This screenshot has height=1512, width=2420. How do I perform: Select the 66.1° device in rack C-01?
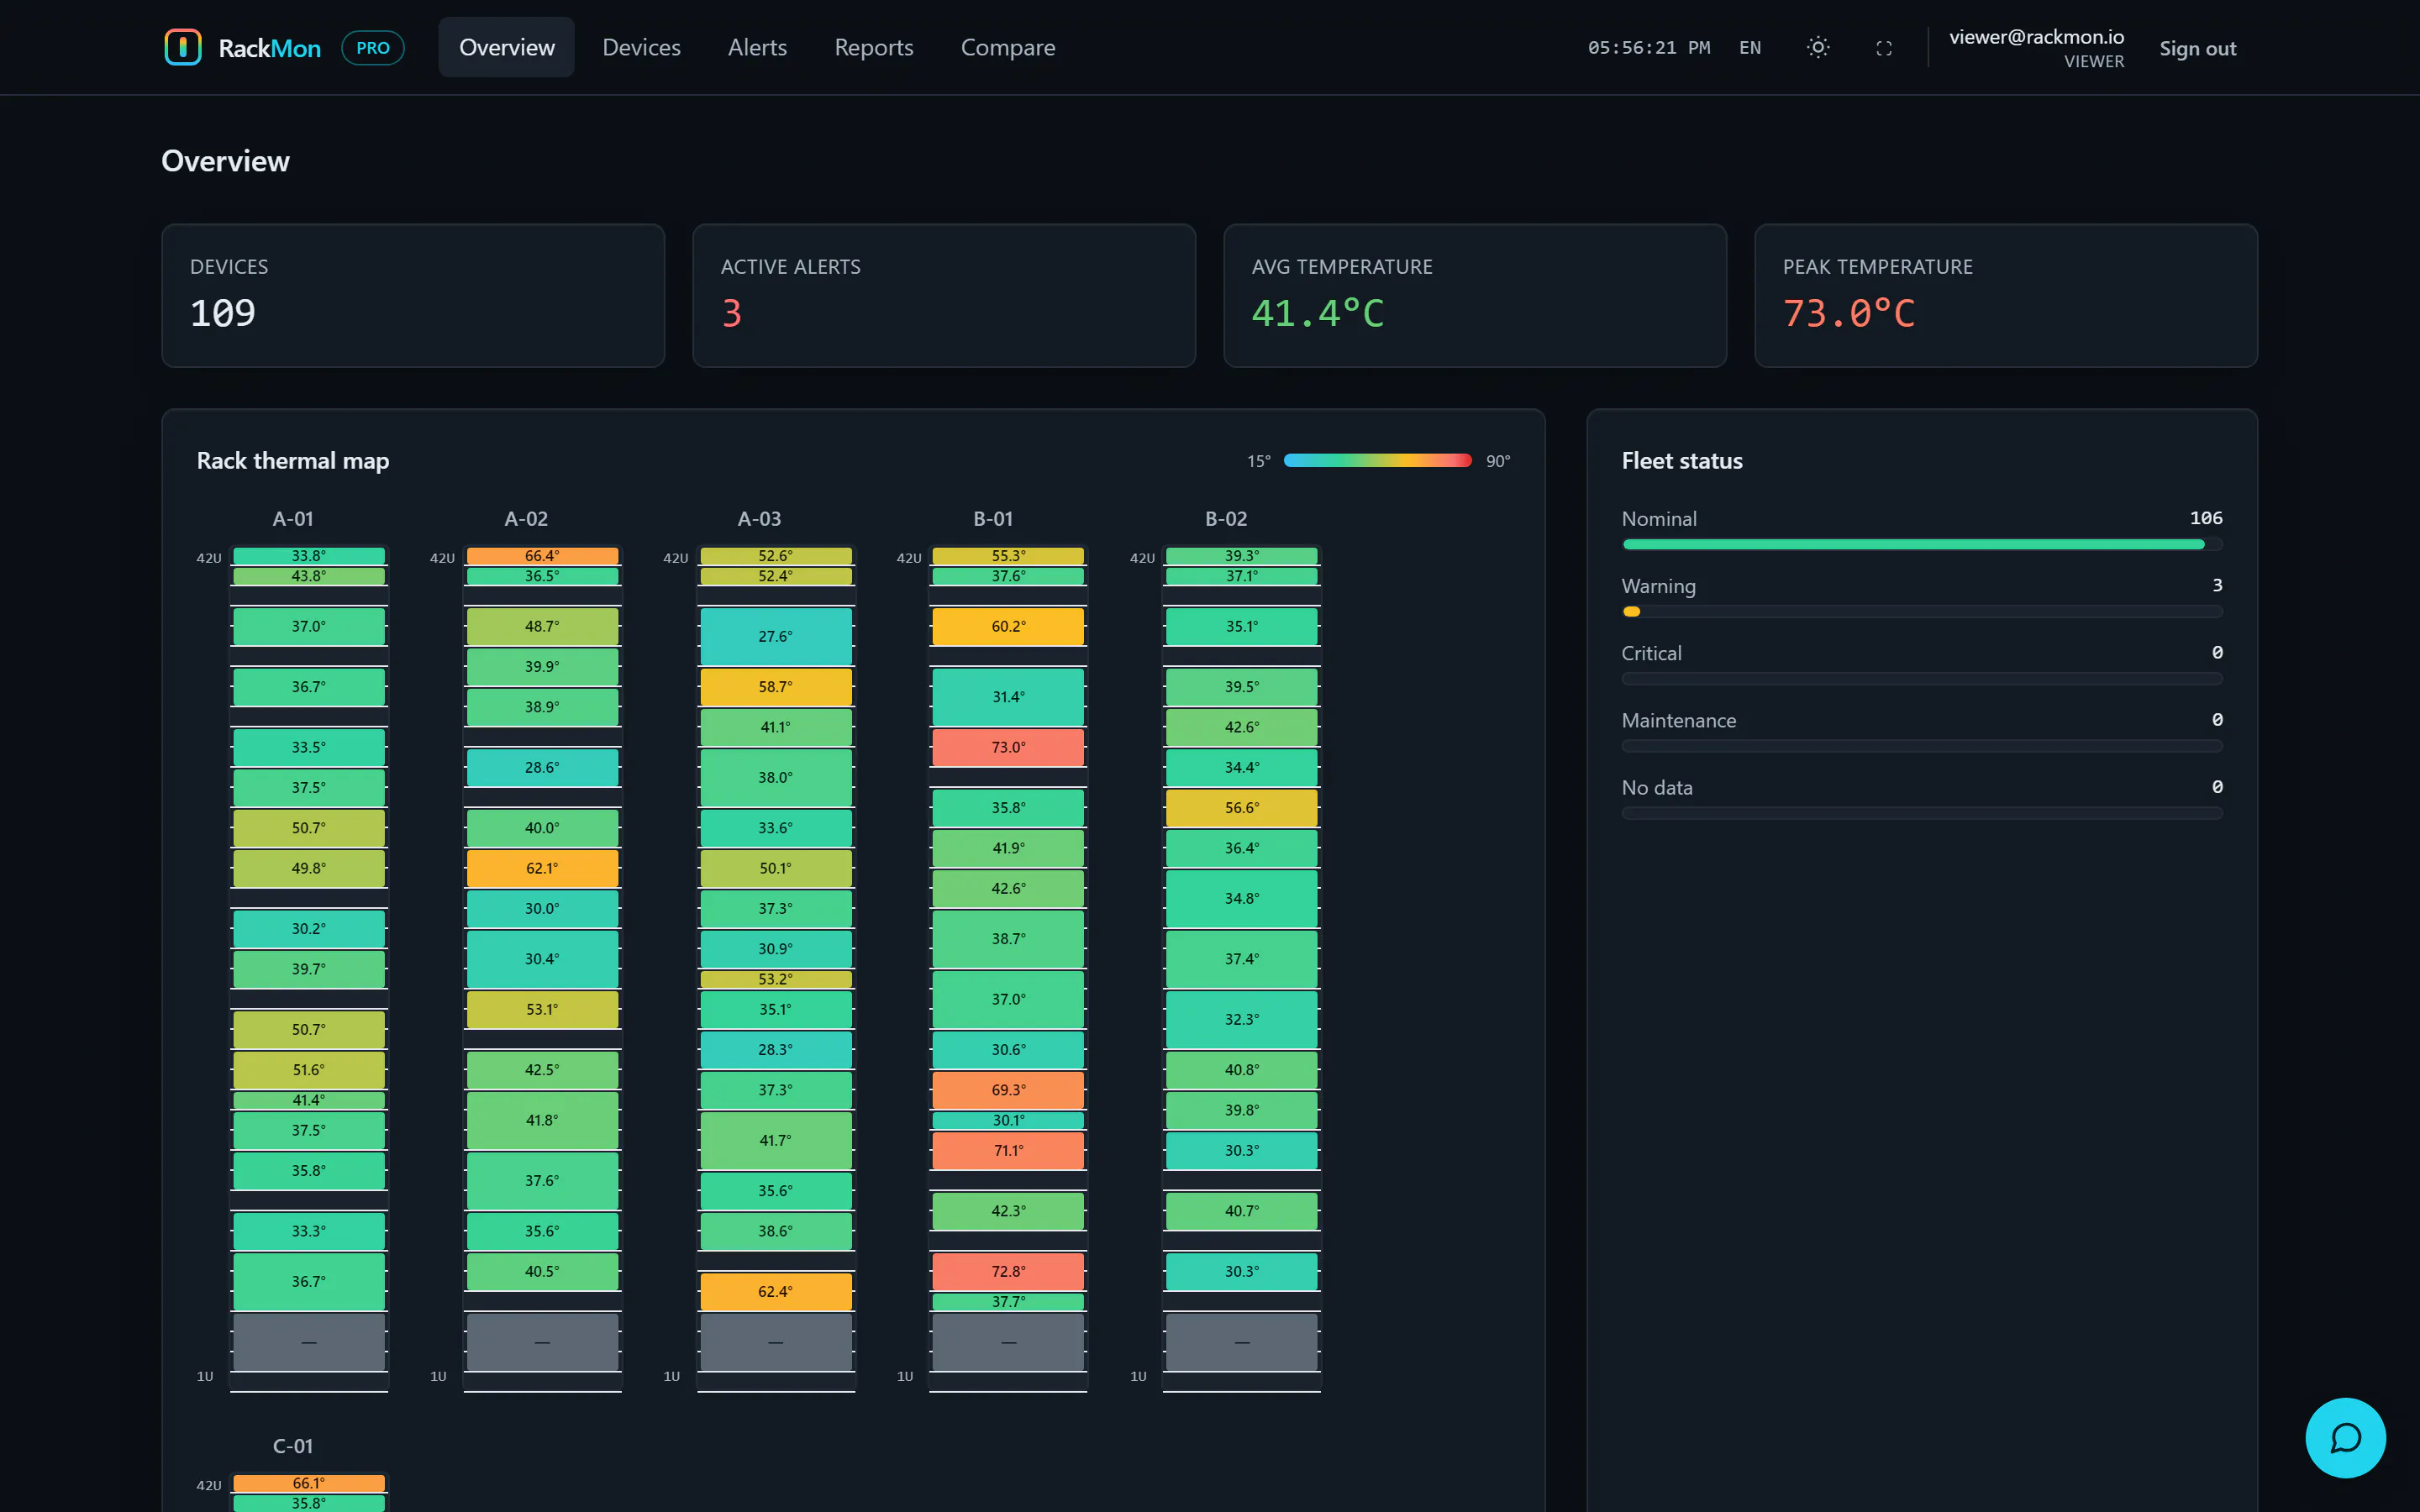tap(309, 1483)
